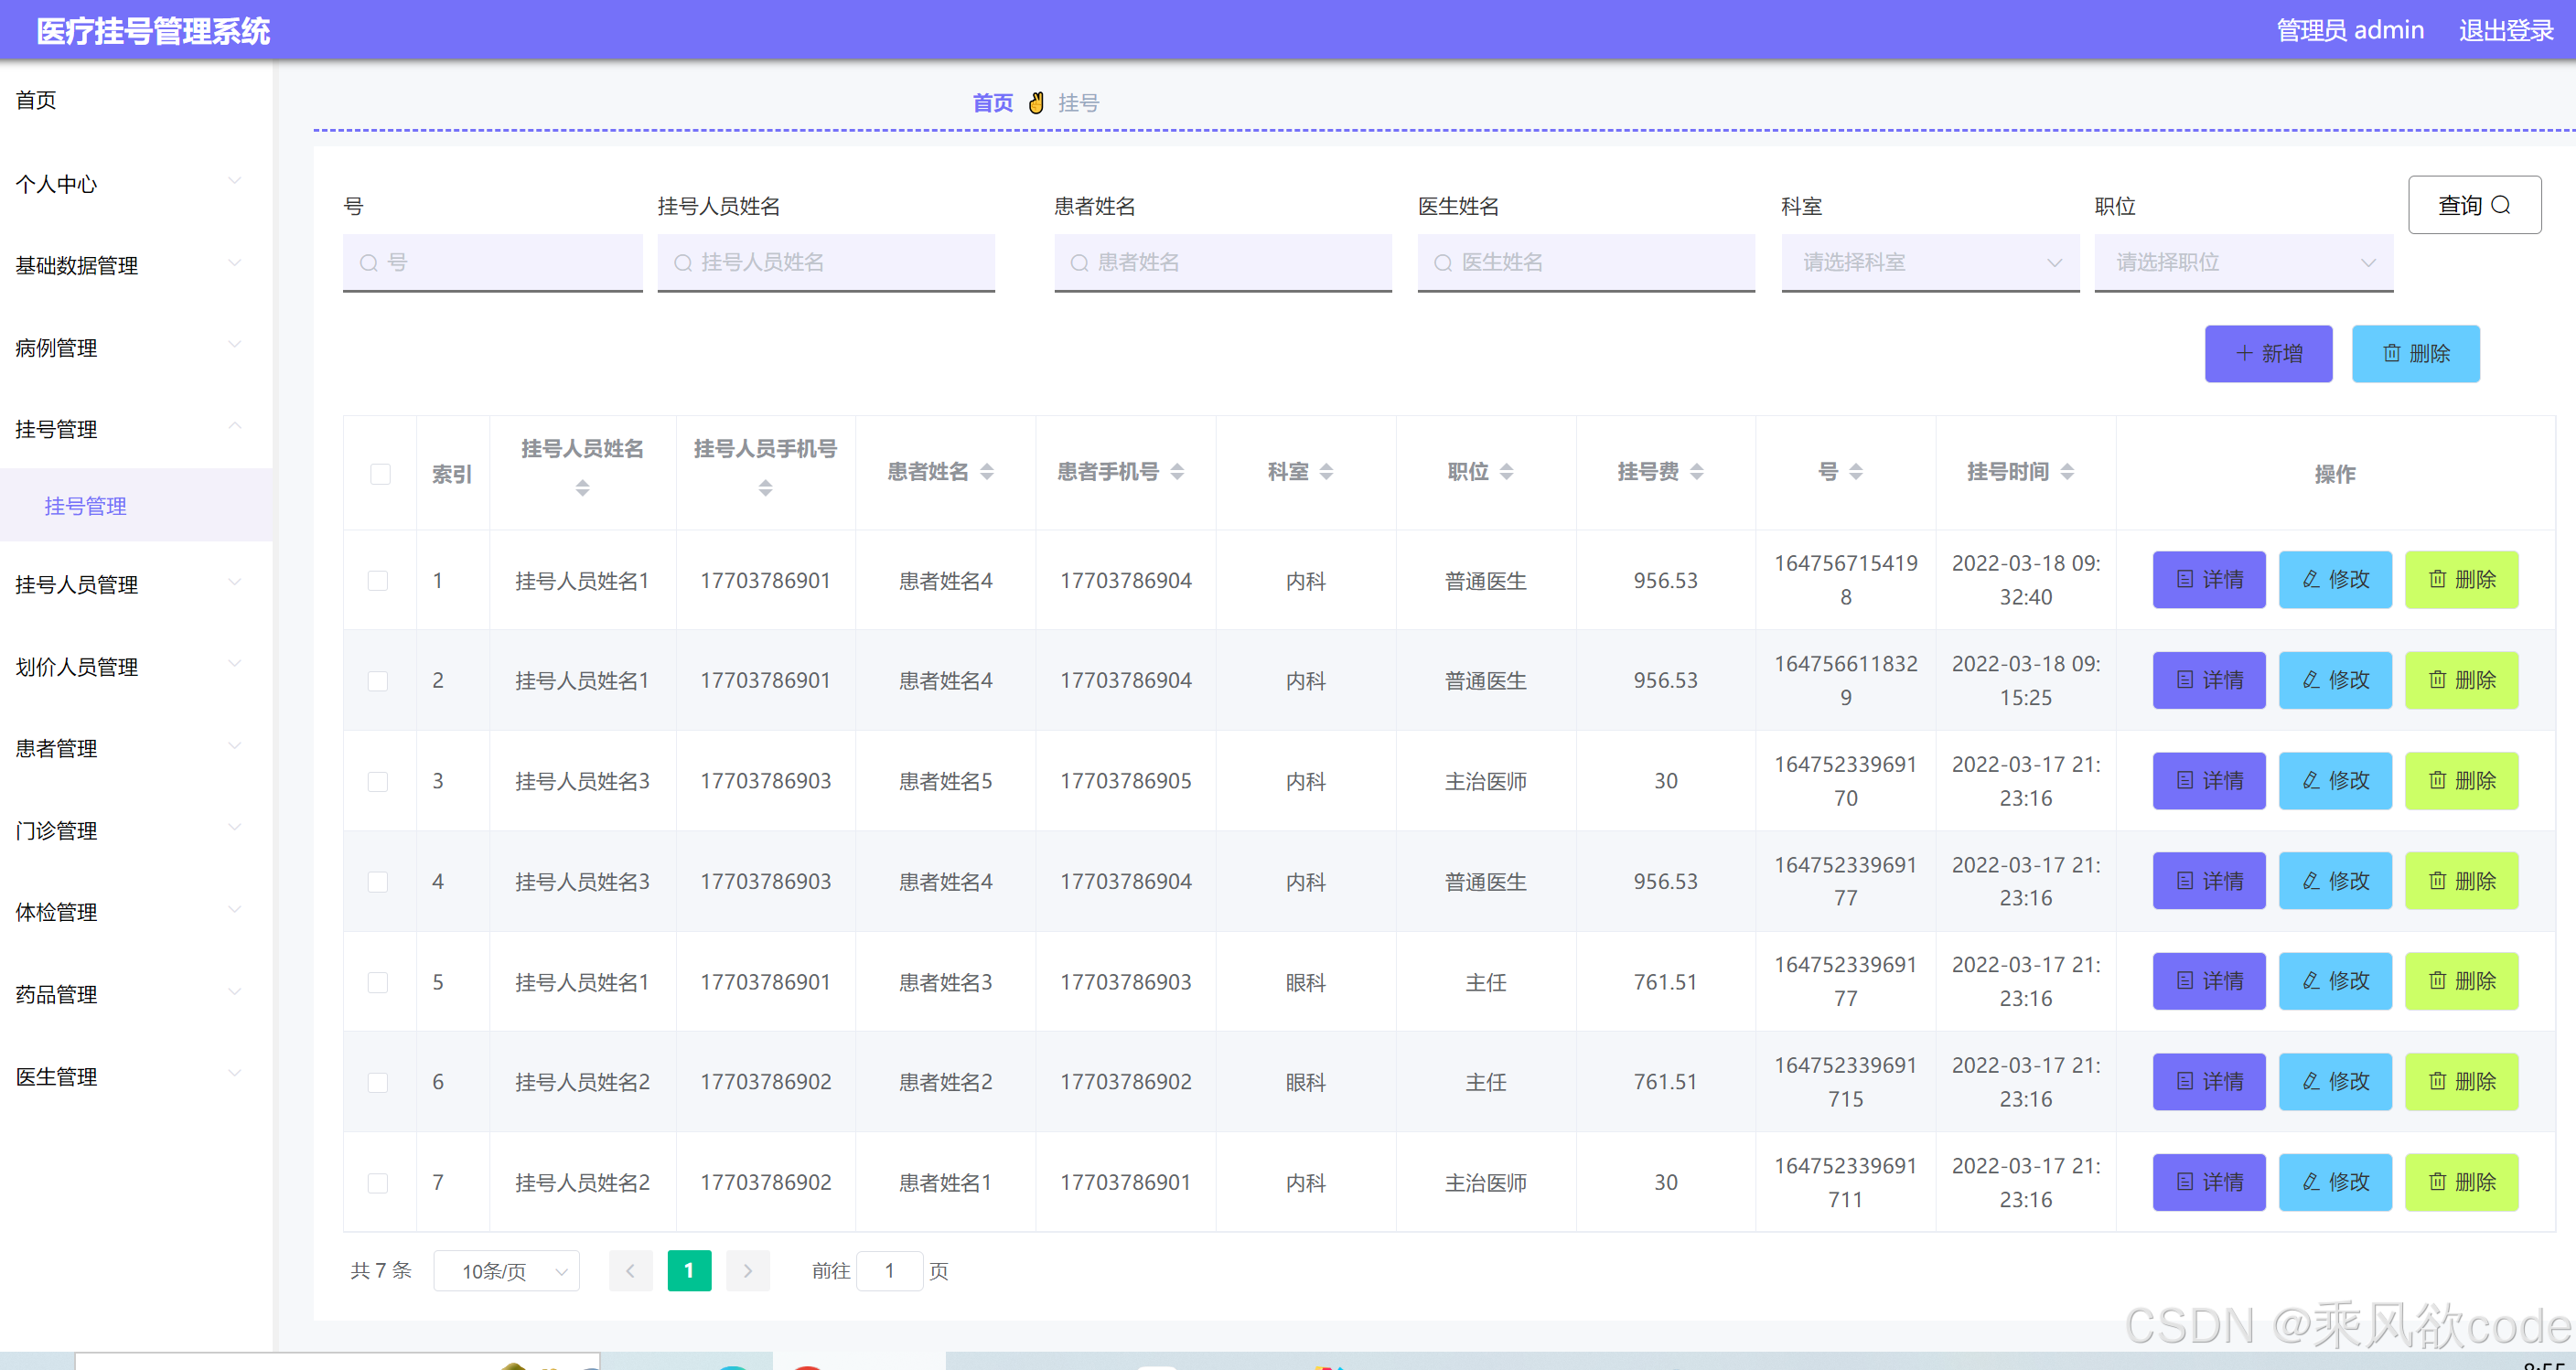Viewport: 2576px width, 1370px height.
Task: Select the 挂号管理 submenu item
Action: pyautogui.click(x=86, y=506)
